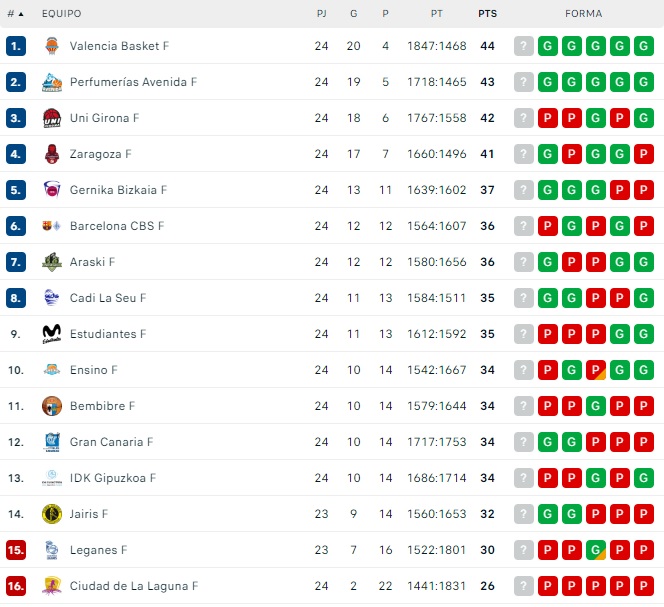Click the blue position 1 badge
The image size is (664, 607).
point(15,46)
